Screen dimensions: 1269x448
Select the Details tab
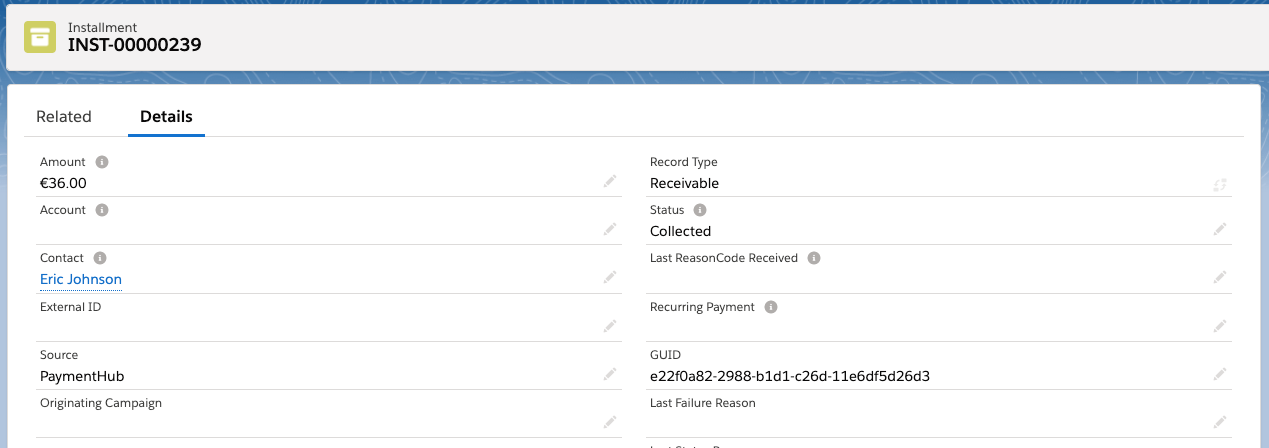pyautogui.click(x=166, y=117)
